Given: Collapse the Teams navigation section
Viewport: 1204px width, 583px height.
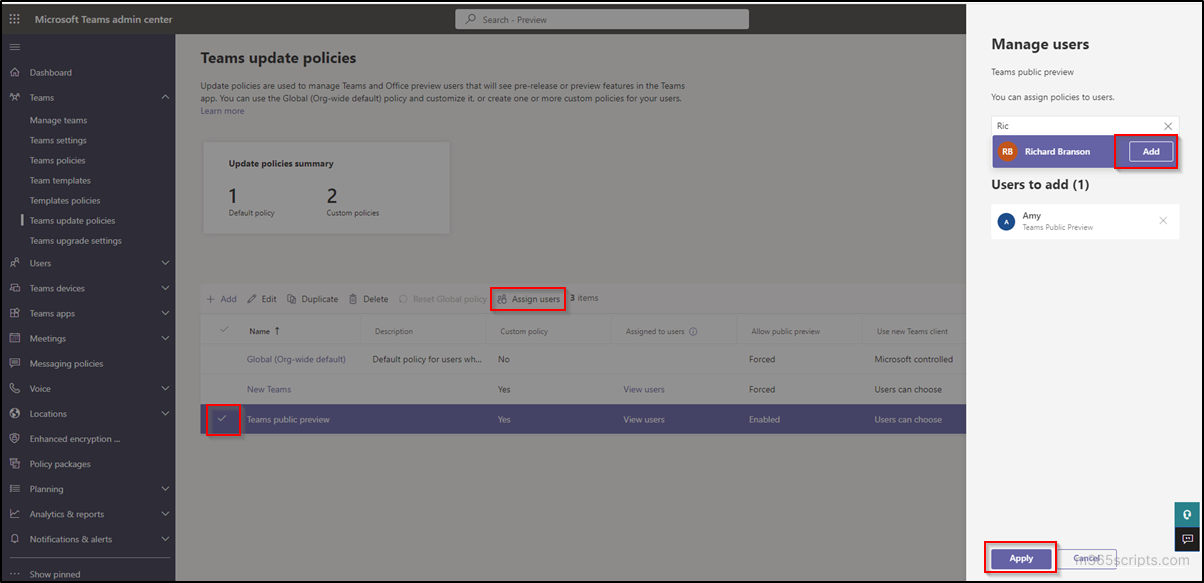Looking at the screenshot, I should (x=164, y=97).
